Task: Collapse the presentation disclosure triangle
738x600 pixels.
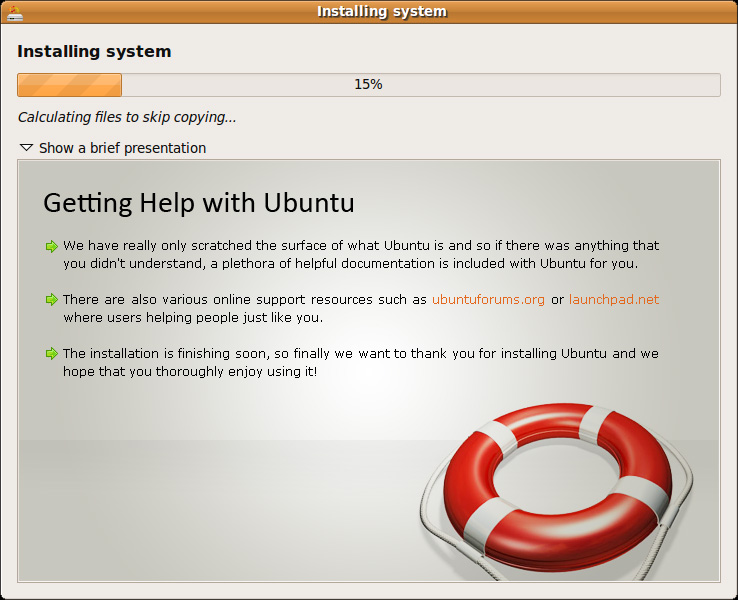Action: click(x=26, y=148)
